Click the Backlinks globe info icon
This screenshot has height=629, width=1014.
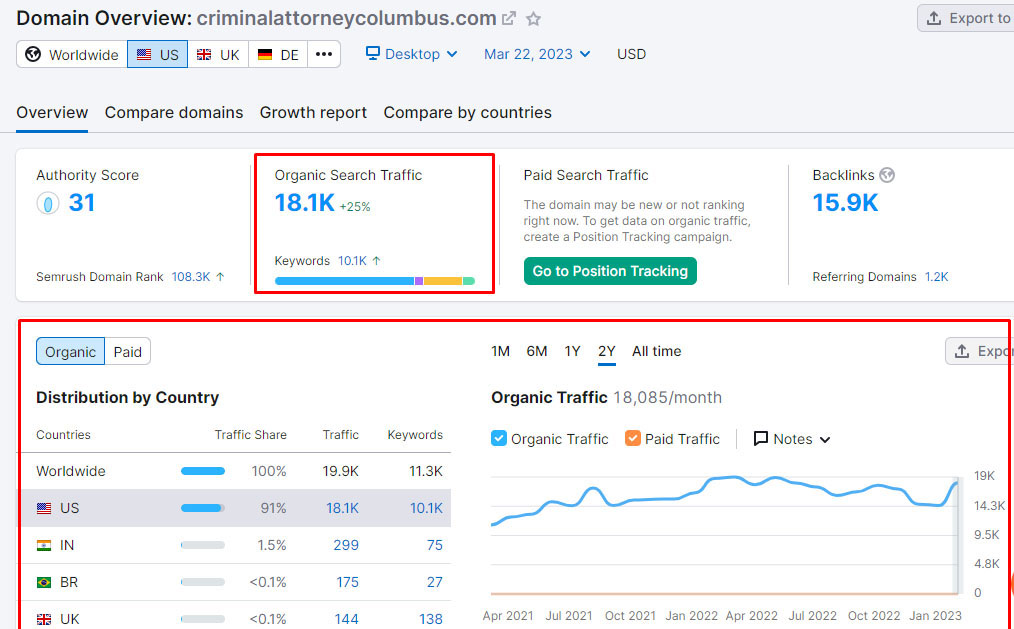(887, 175)
